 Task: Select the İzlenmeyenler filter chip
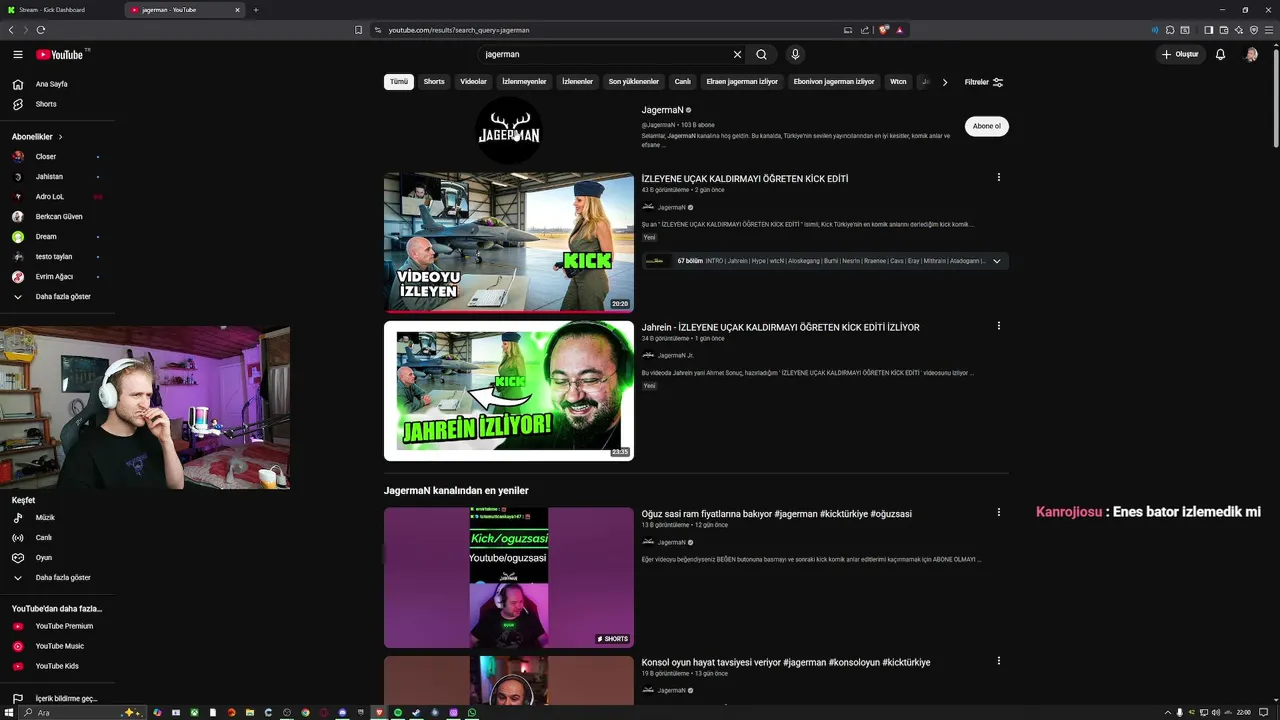click(x=524, y=82)
